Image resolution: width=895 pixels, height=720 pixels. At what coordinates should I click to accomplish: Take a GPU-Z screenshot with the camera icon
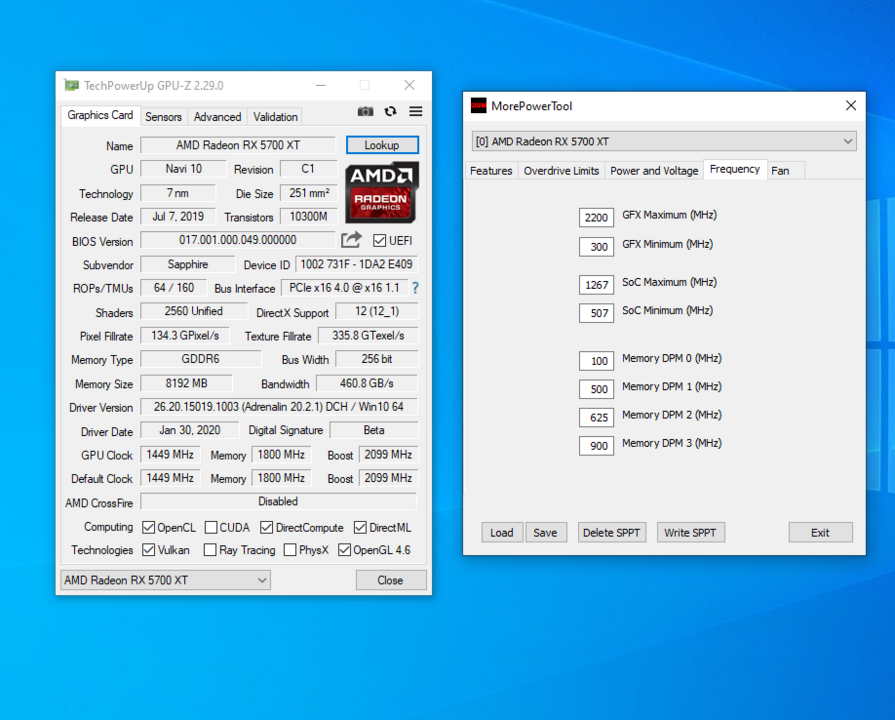[365, 111]
